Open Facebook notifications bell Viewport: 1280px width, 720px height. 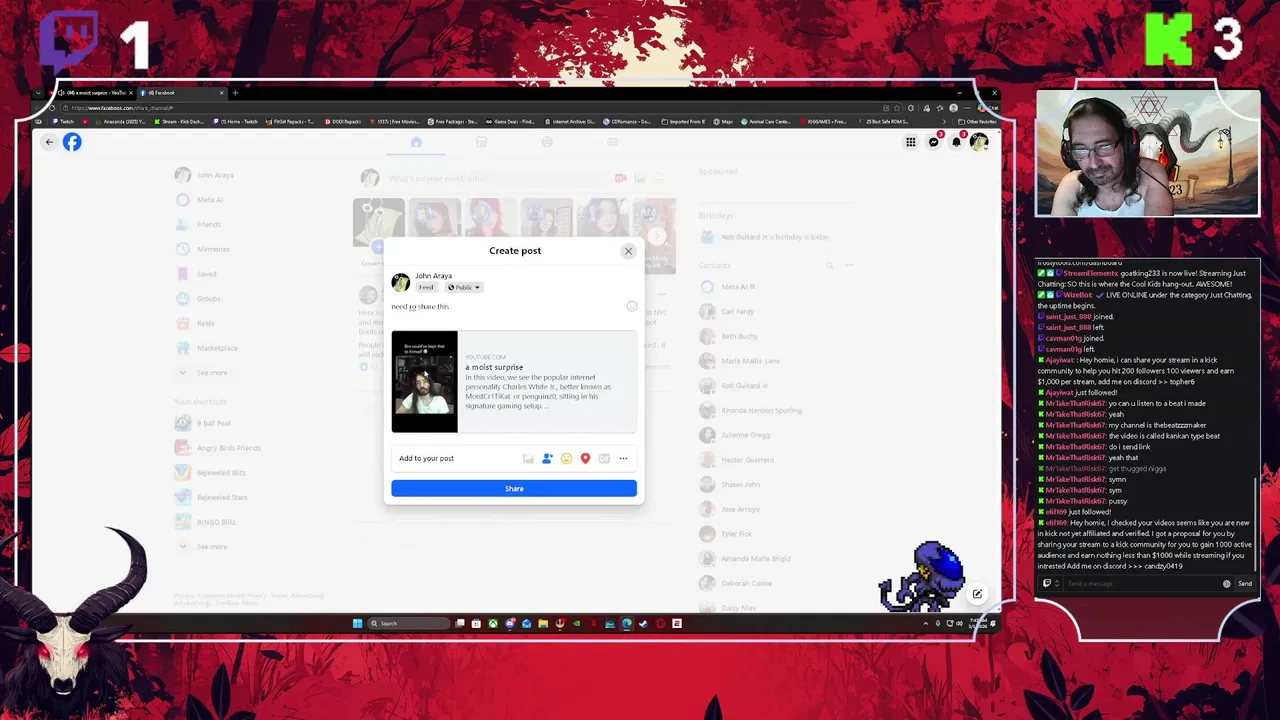956,142
